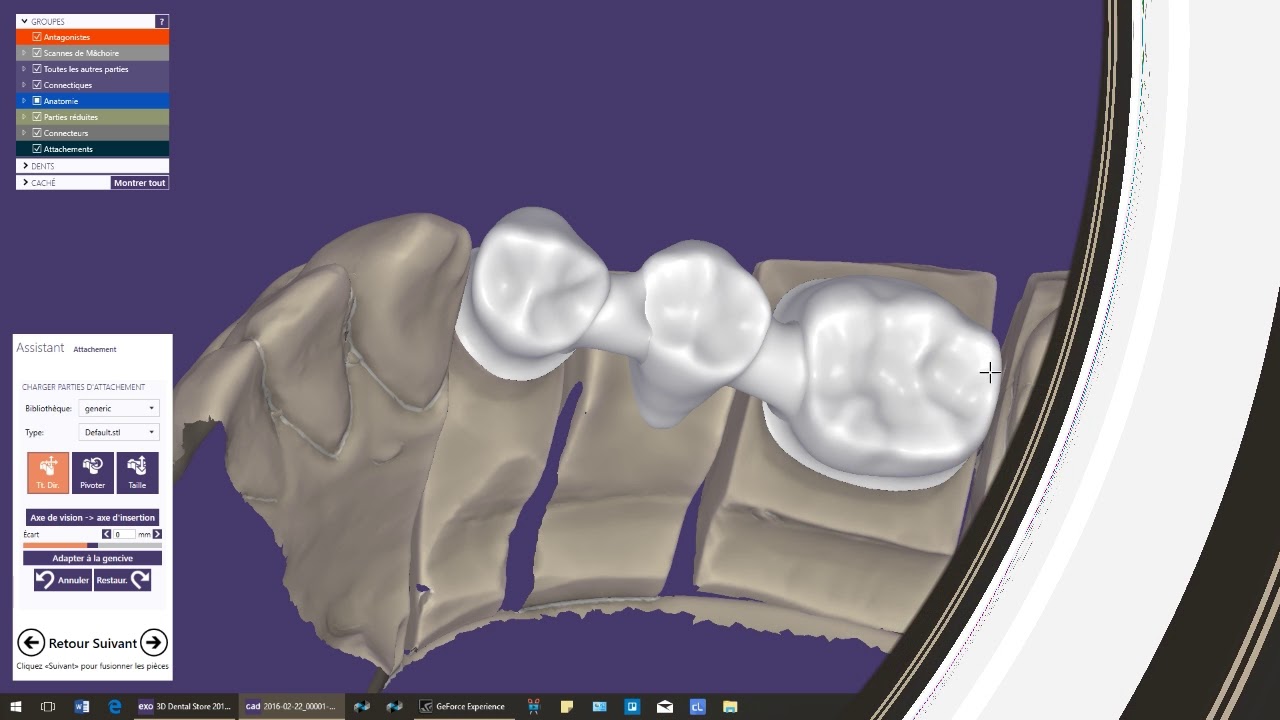Switch to cad 2016-02-22 taskbar window
Image resolution: width=1280 pixels, height=720 pixels.
[x=292, y=706]
